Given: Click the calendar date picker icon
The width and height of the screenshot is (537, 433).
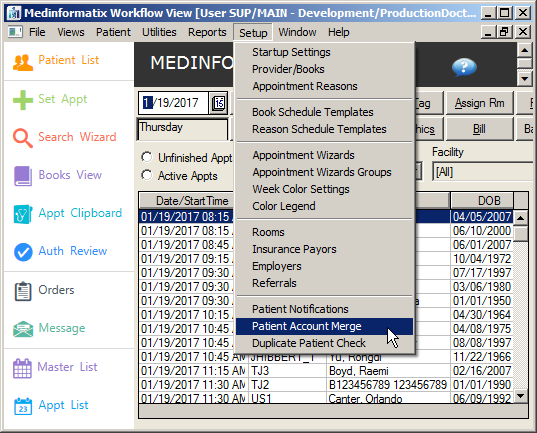Looking at the screenshot, I should pos(218,103).
